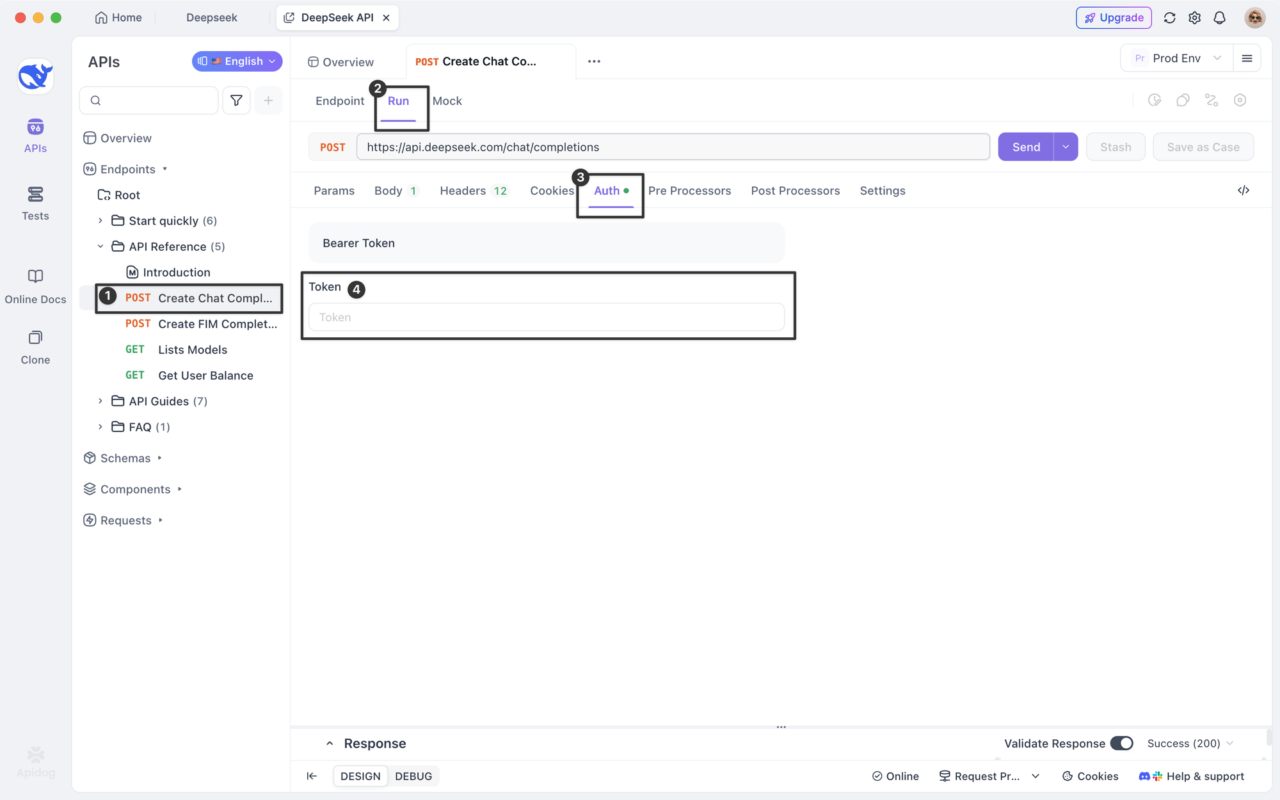Click the Send button
The width and height of the screenshot is (1280, 800).
(x=1026, y=147)
